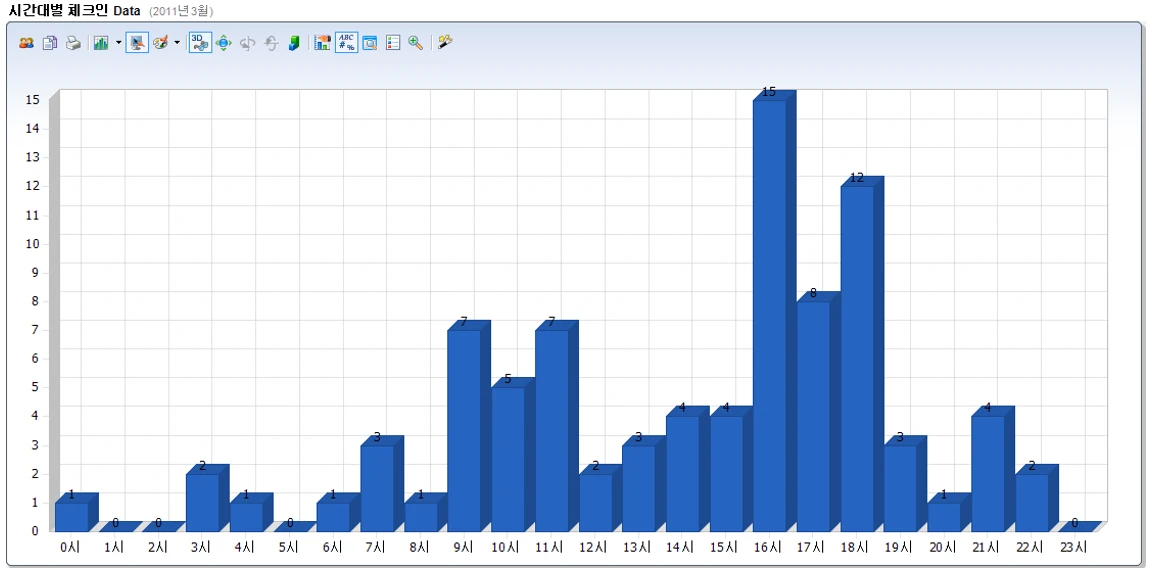Copy the chart to clipboard
The height and width of the screenshot is (574, 1151).
(x=49, y=43)
